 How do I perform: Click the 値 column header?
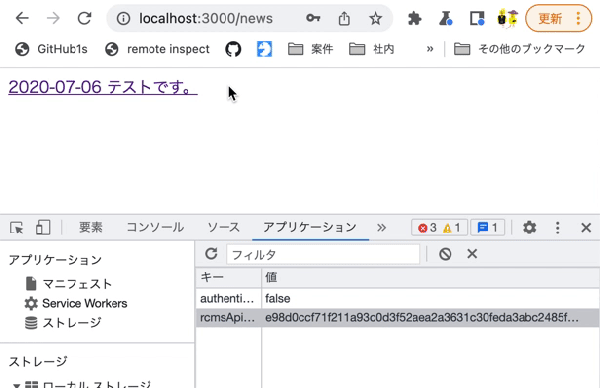(x=430, y=277)
